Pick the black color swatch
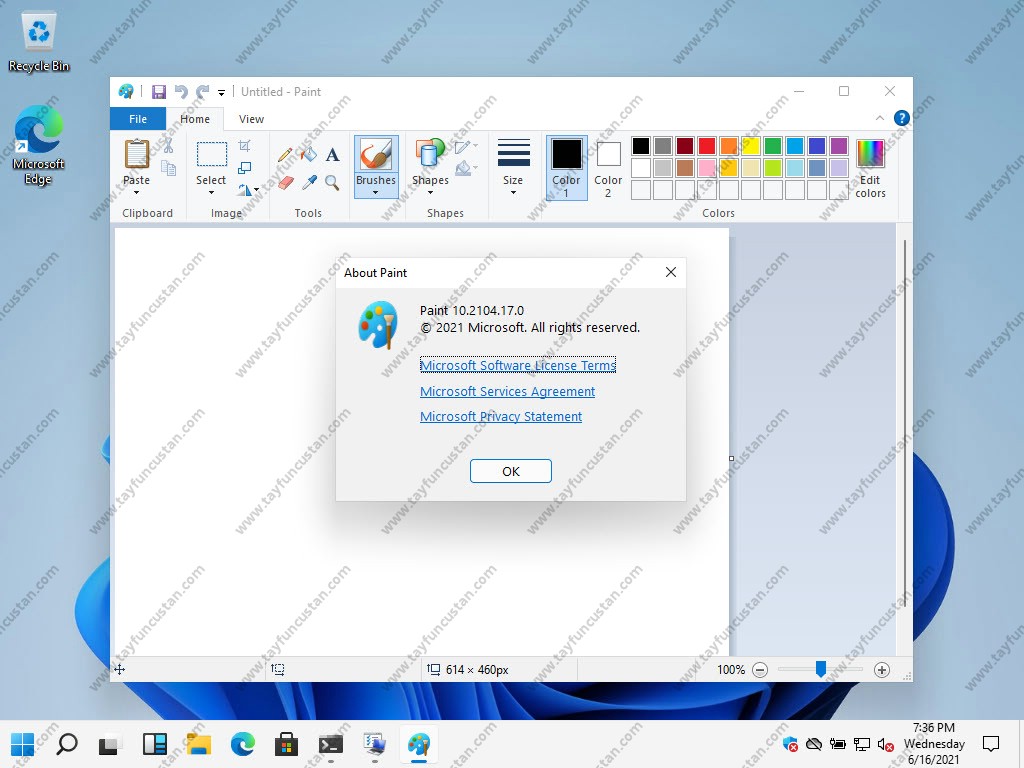 point(641,146)
